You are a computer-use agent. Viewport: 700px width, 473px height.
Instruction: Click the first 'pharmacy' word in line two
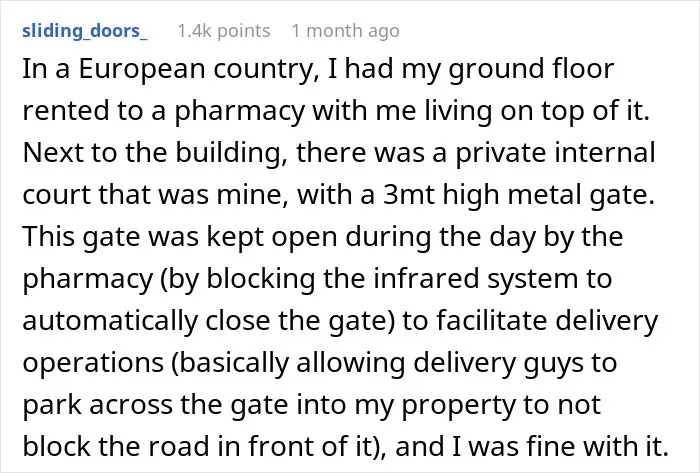pyautogui.click(x=240, y=112)
